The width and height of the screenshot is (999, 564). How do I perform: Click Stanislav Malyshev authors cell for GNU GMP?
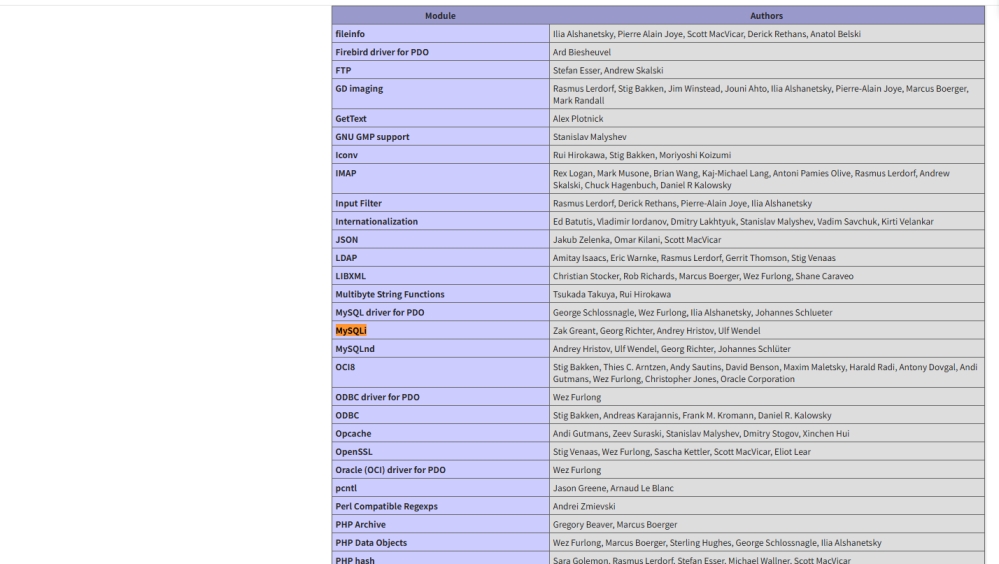(x=766, y=136)
